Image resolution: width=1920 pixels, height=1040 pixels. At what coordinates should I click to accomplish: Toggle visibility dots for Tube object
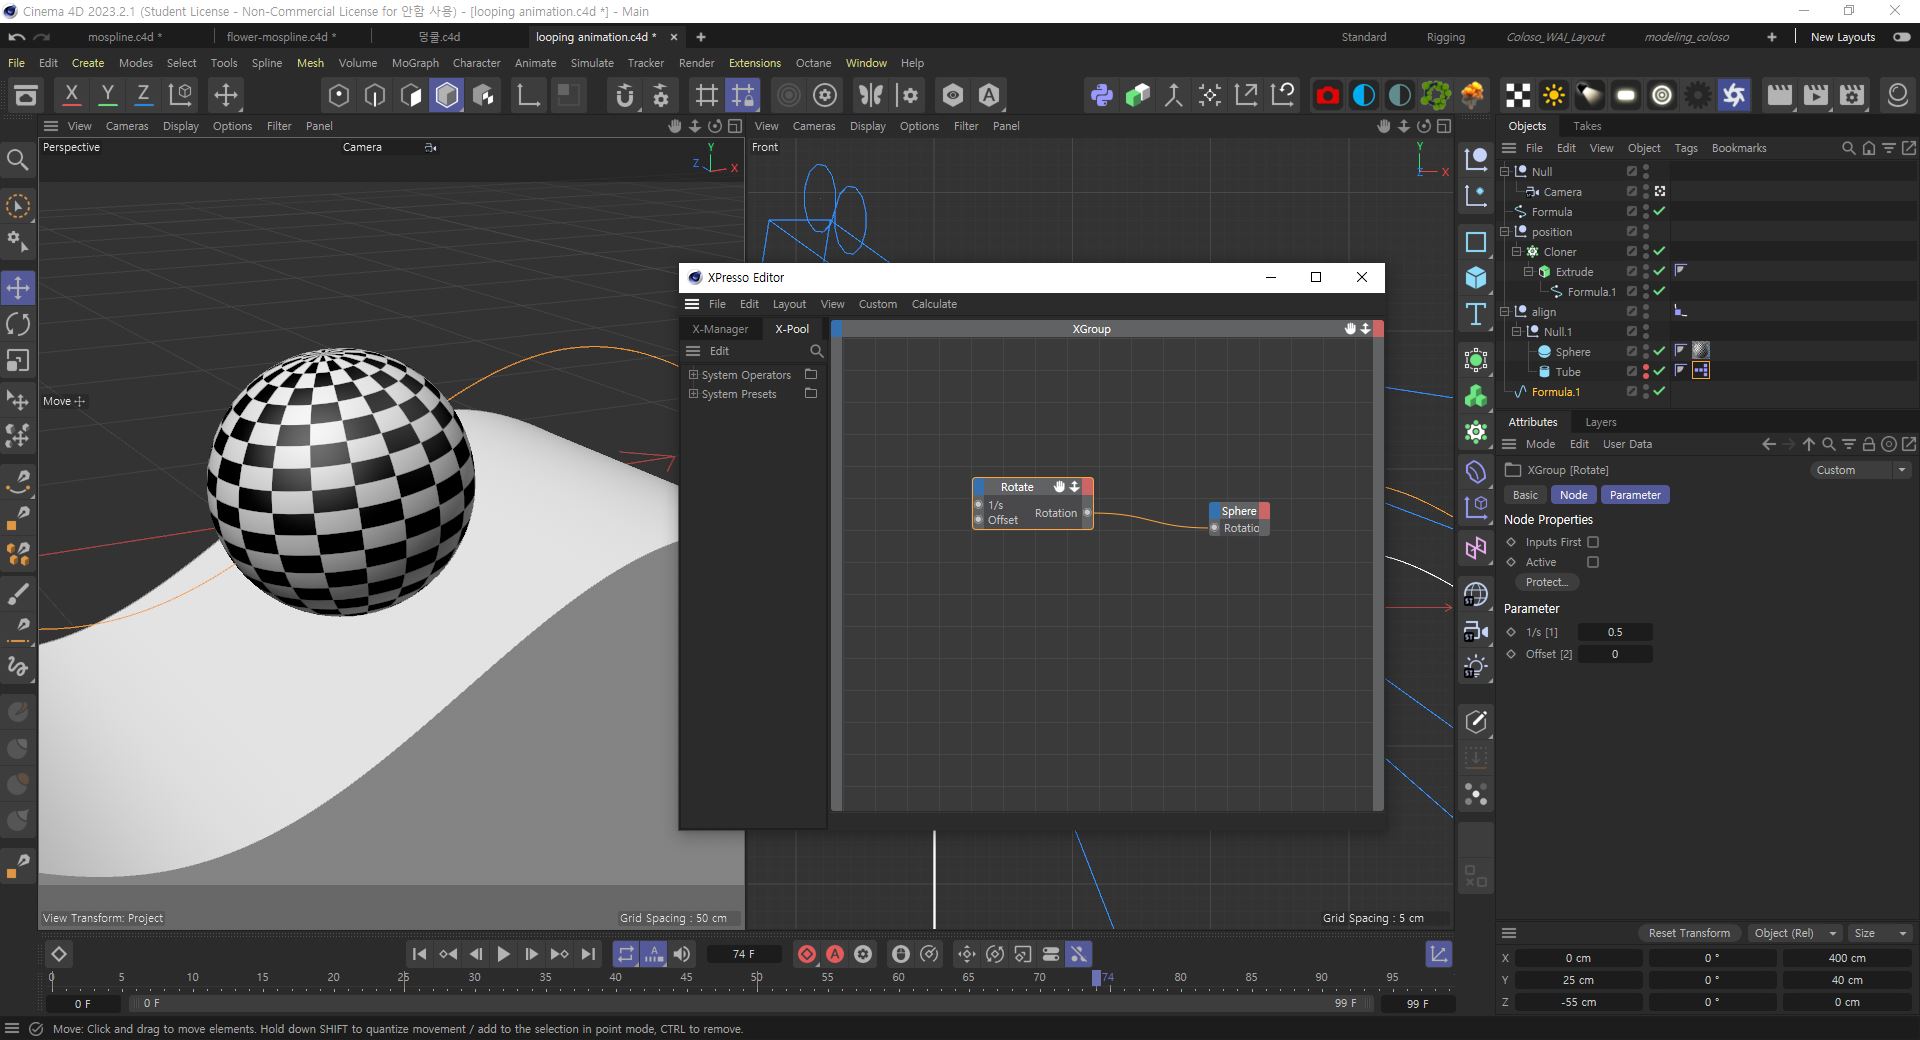[1646, 371]
